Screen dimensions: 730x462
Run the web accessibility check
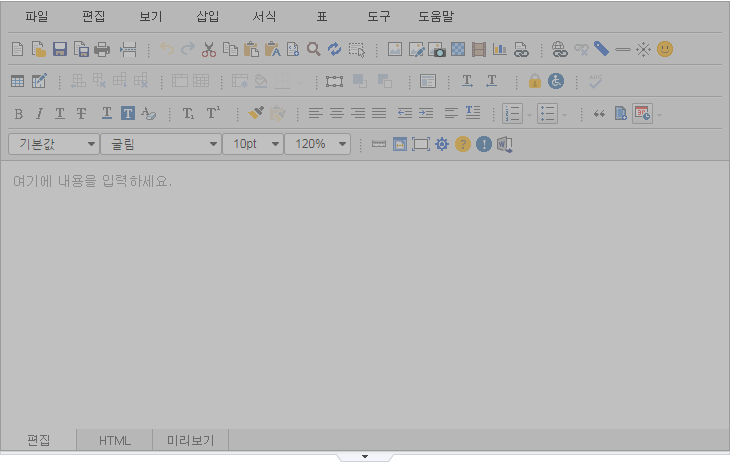(x=556, y=81)
